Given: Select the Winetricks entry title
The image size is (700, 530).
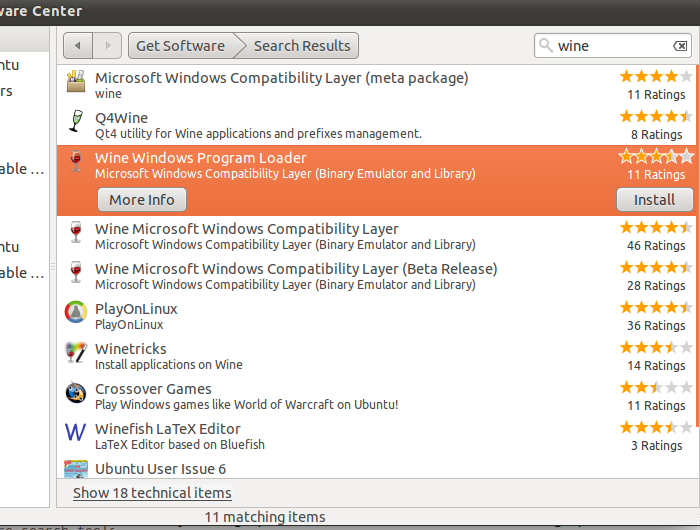Looking at the screenshot, I should [x=131, y=349].
